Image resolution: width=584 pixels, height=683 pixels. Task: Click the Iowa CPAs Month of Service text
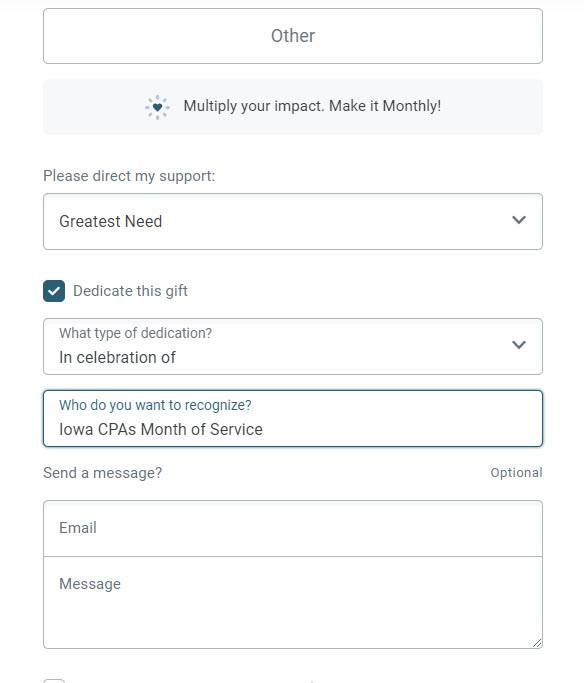(161, 429)
